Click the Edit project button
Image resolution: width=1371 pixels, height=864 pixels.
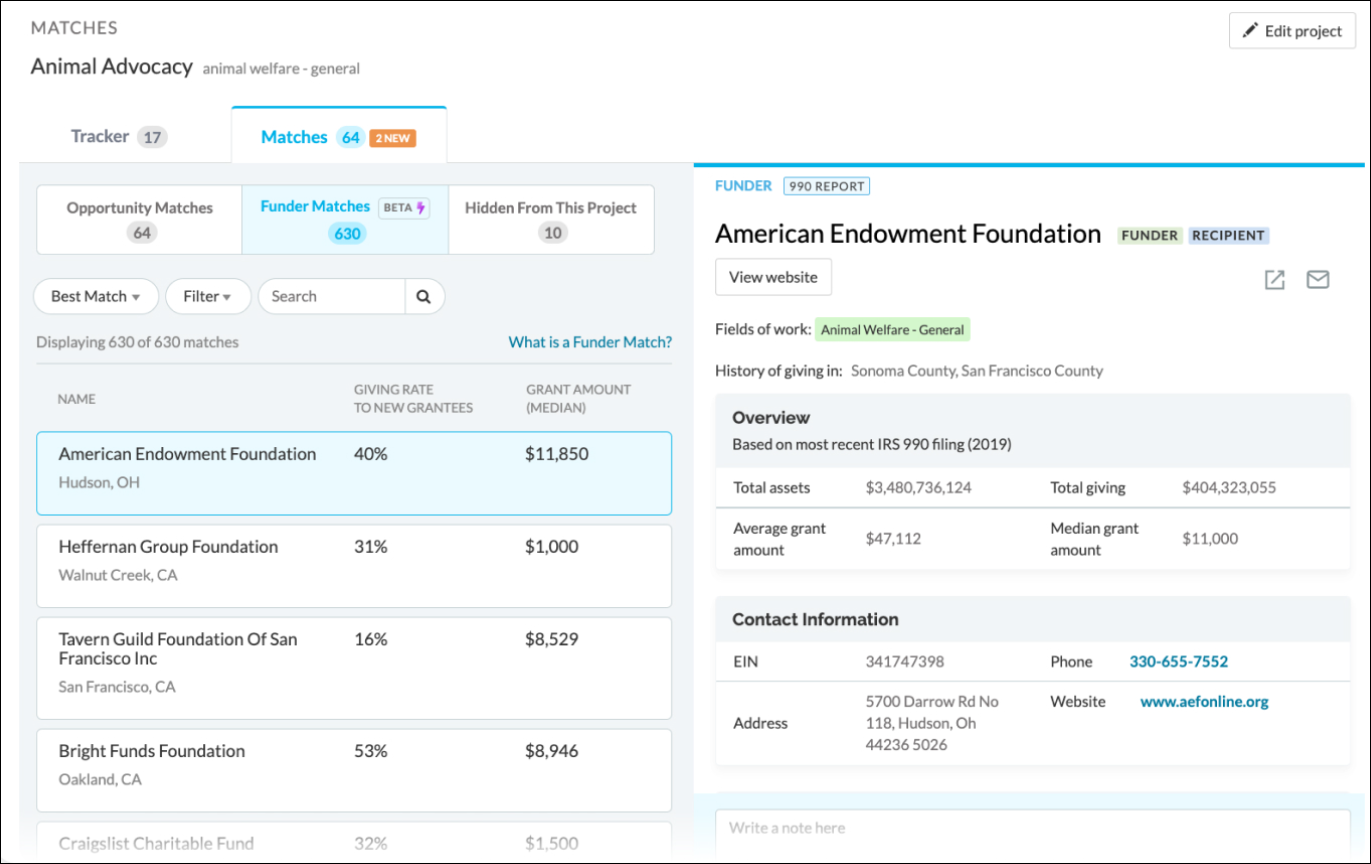point(1292,31)
